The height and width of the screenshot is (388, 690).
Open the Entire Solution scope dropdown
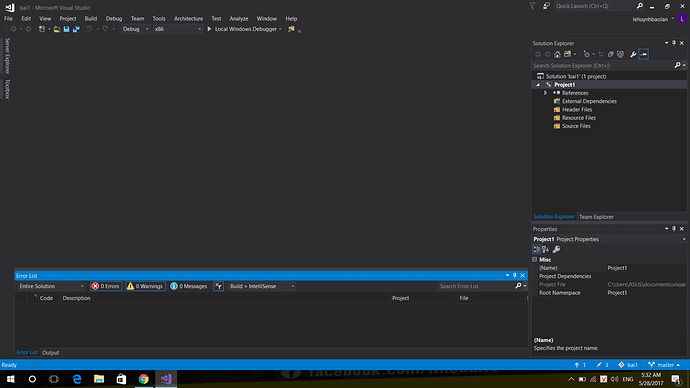pos(51,286)
